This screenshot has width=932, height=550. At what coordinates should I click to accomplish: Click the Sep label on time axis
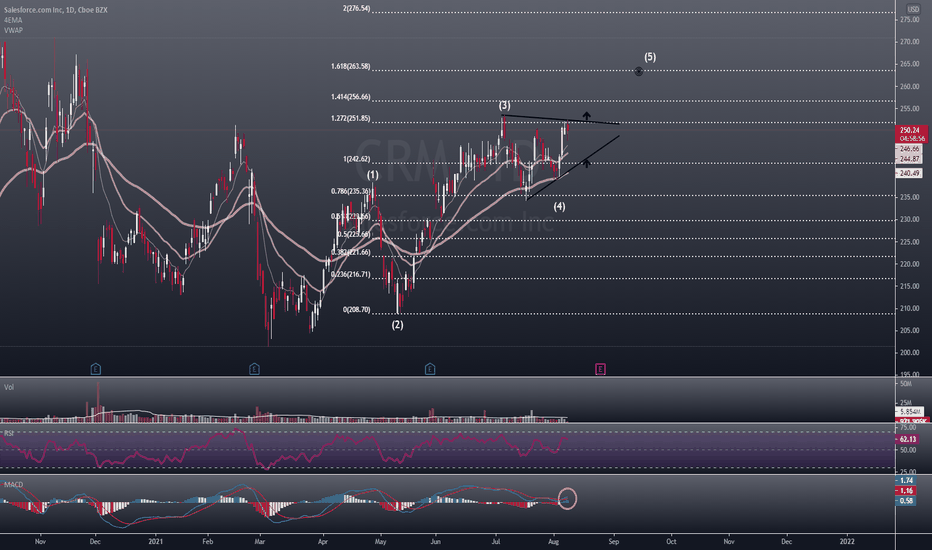pos(613,541)
